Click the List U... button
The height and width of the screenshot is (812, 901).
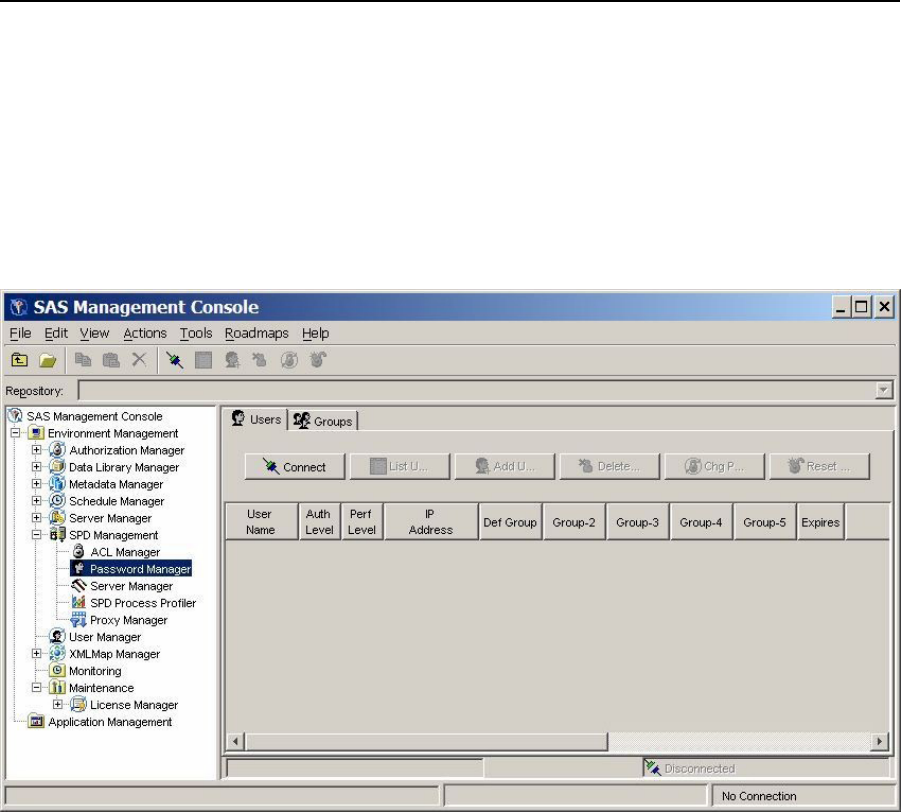(x=400, y=467)
